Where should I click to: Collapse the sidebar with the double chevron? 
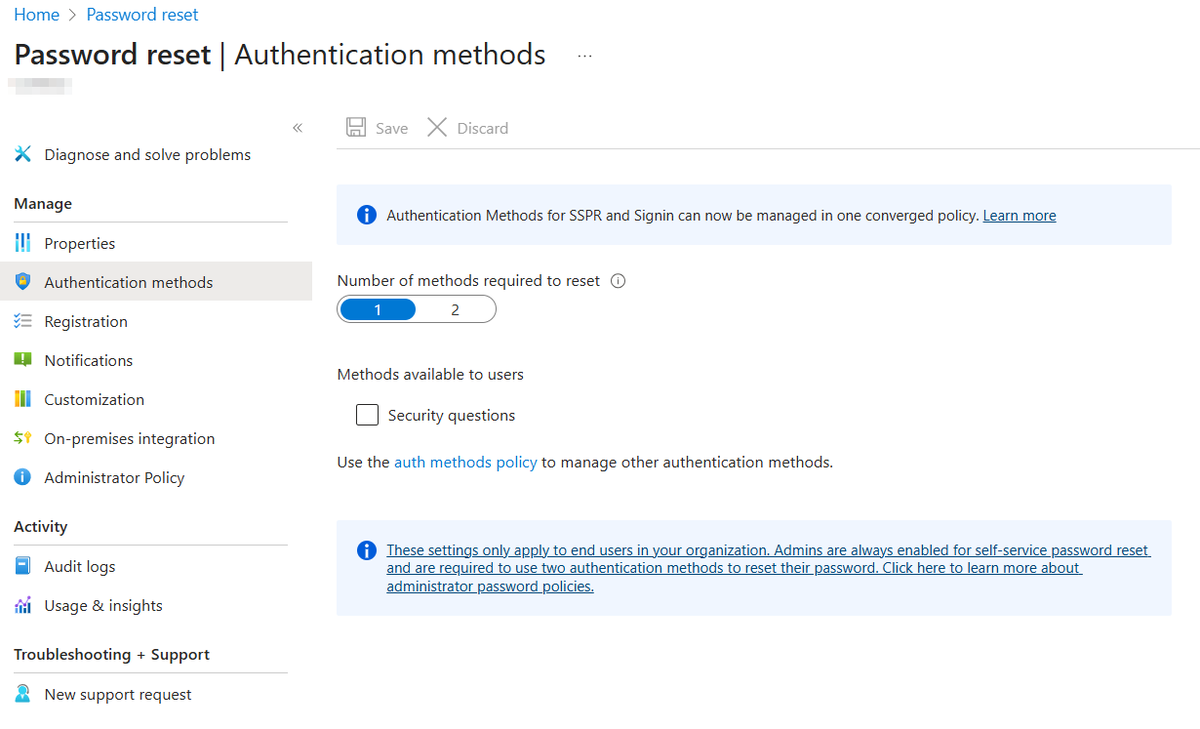tap(297, 128)
